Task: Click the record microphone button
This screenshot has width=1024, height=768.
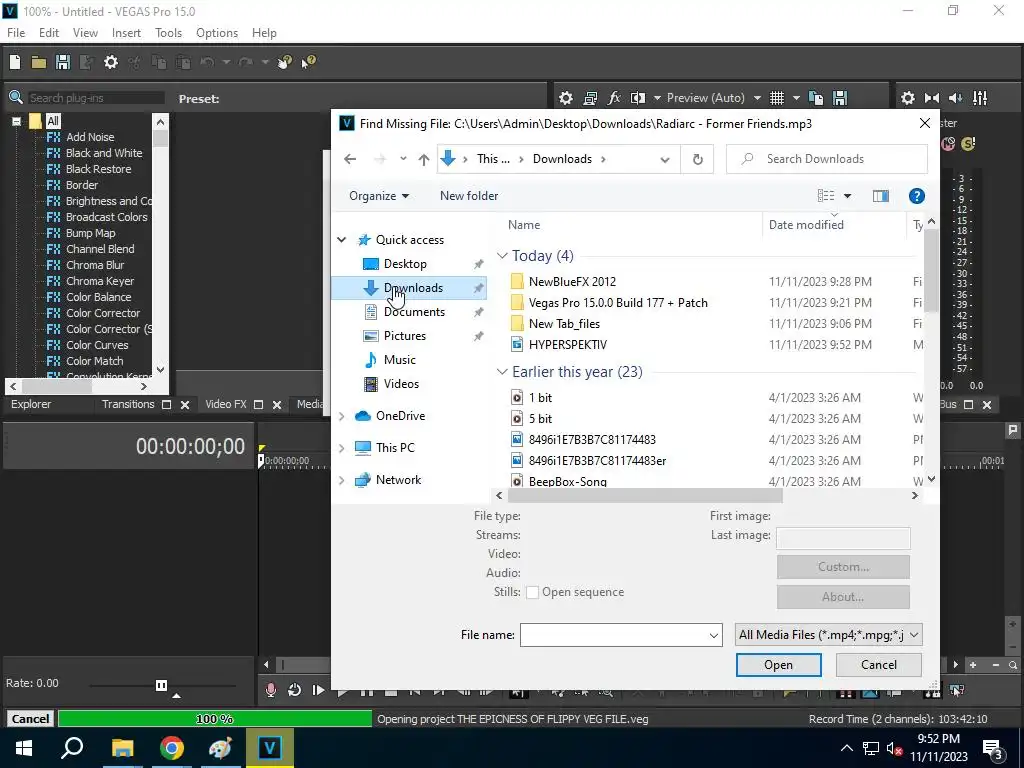Action: 270,690
